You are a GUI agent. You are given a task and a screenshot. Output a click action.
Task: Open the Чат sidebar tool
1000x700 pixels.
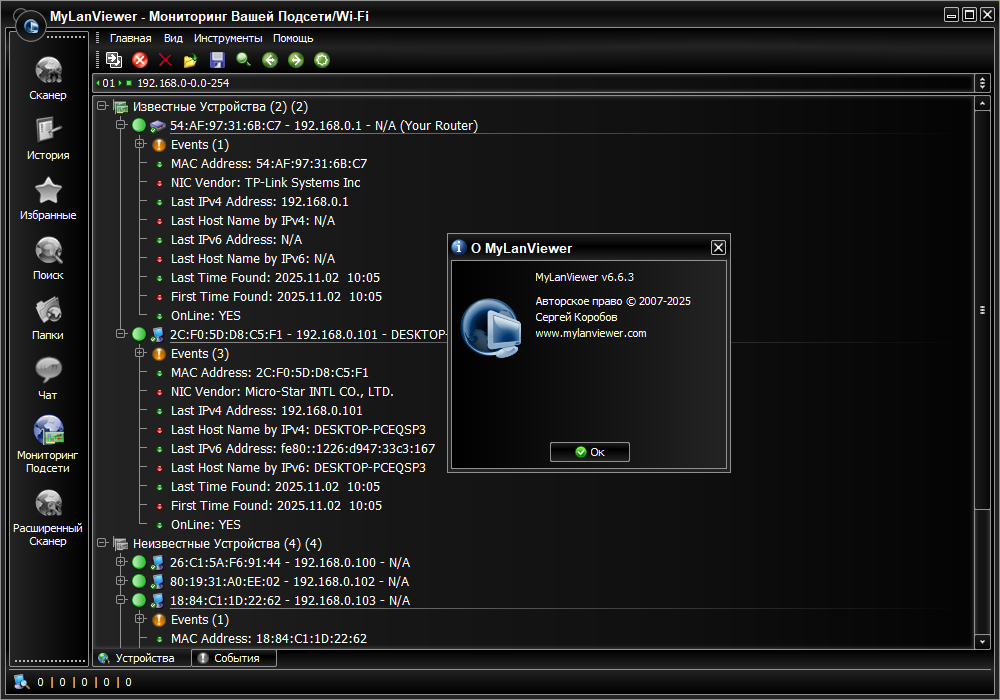48,378
